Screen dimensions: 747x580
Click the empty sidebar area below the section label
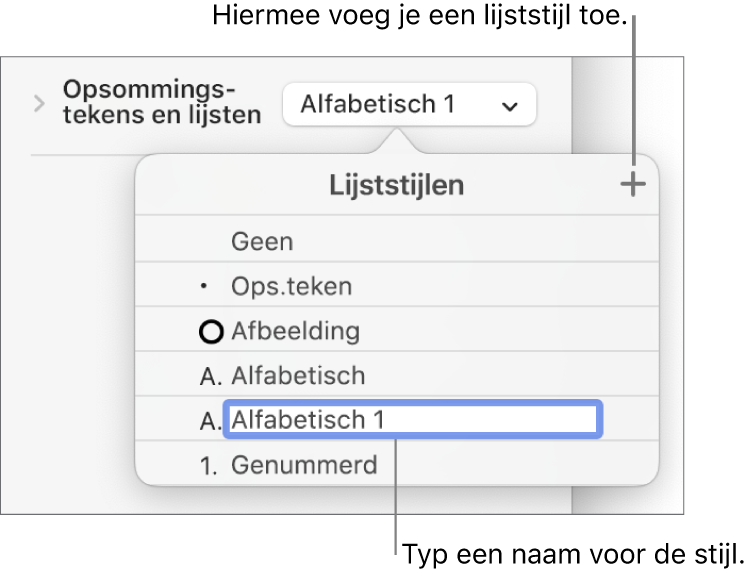80,330
